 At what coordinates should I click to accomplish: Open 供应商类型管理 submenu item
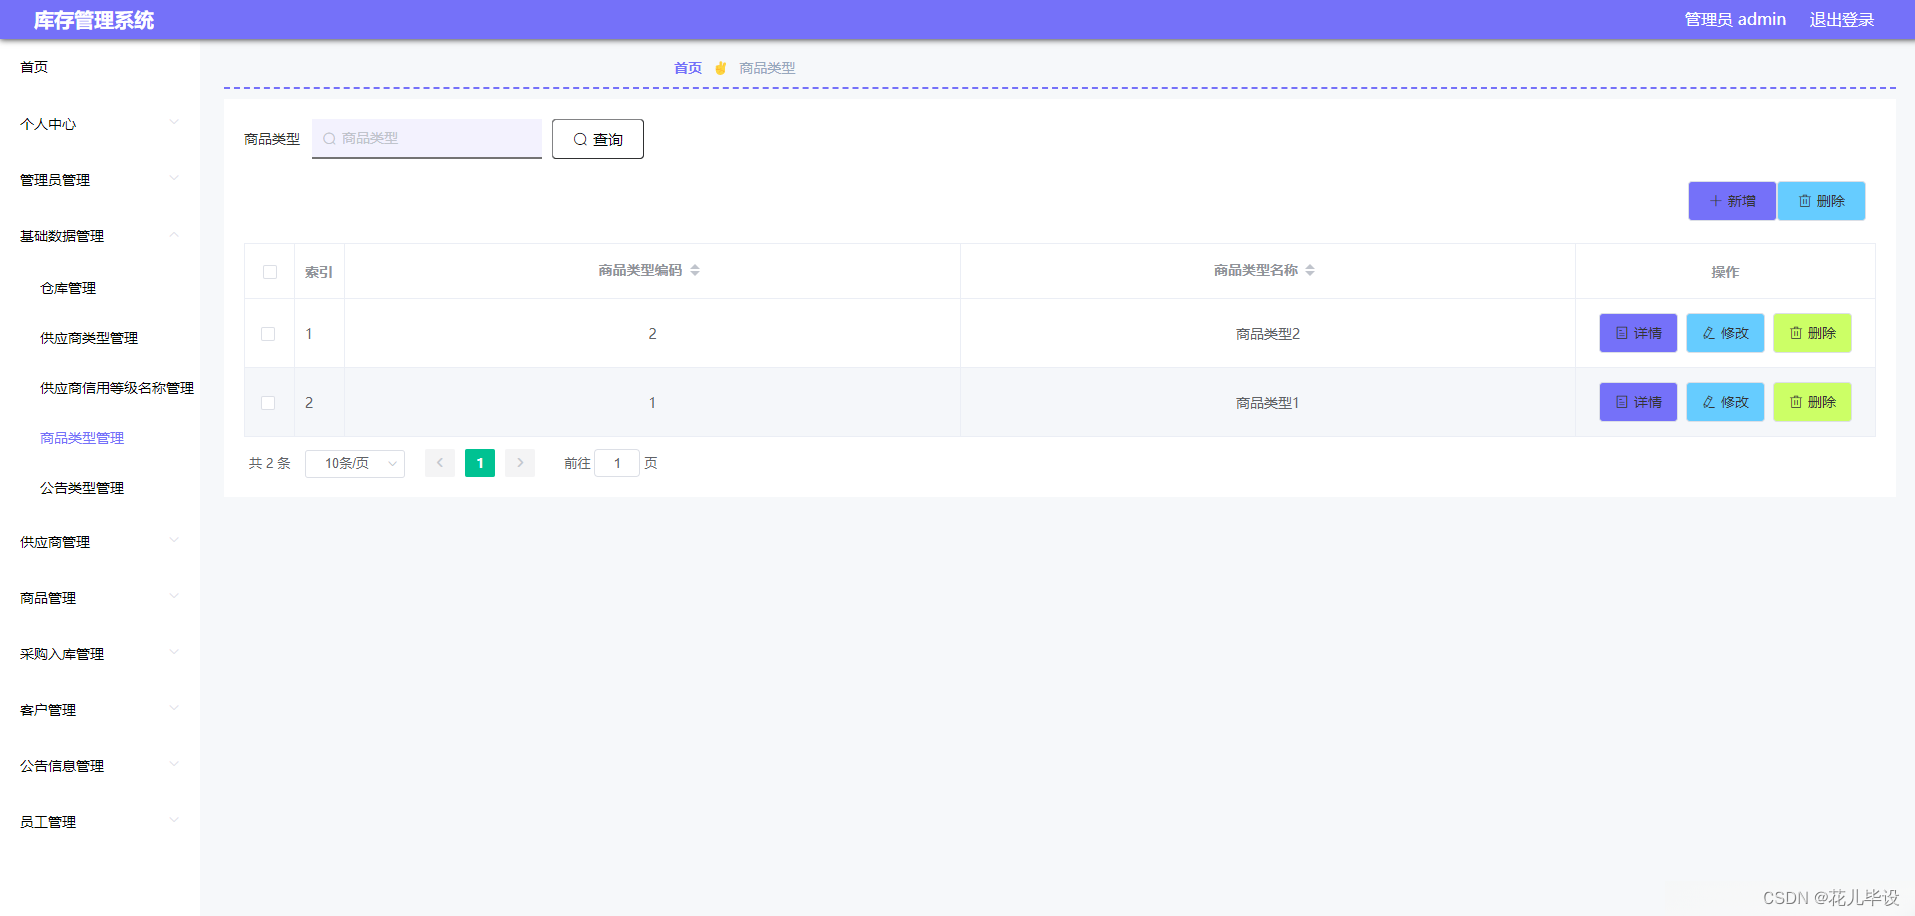100,338
